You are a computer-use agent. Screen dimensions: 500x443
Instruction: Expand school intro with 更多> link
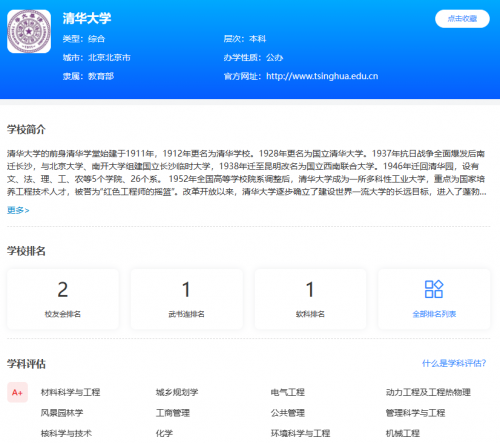pos(18,210)
